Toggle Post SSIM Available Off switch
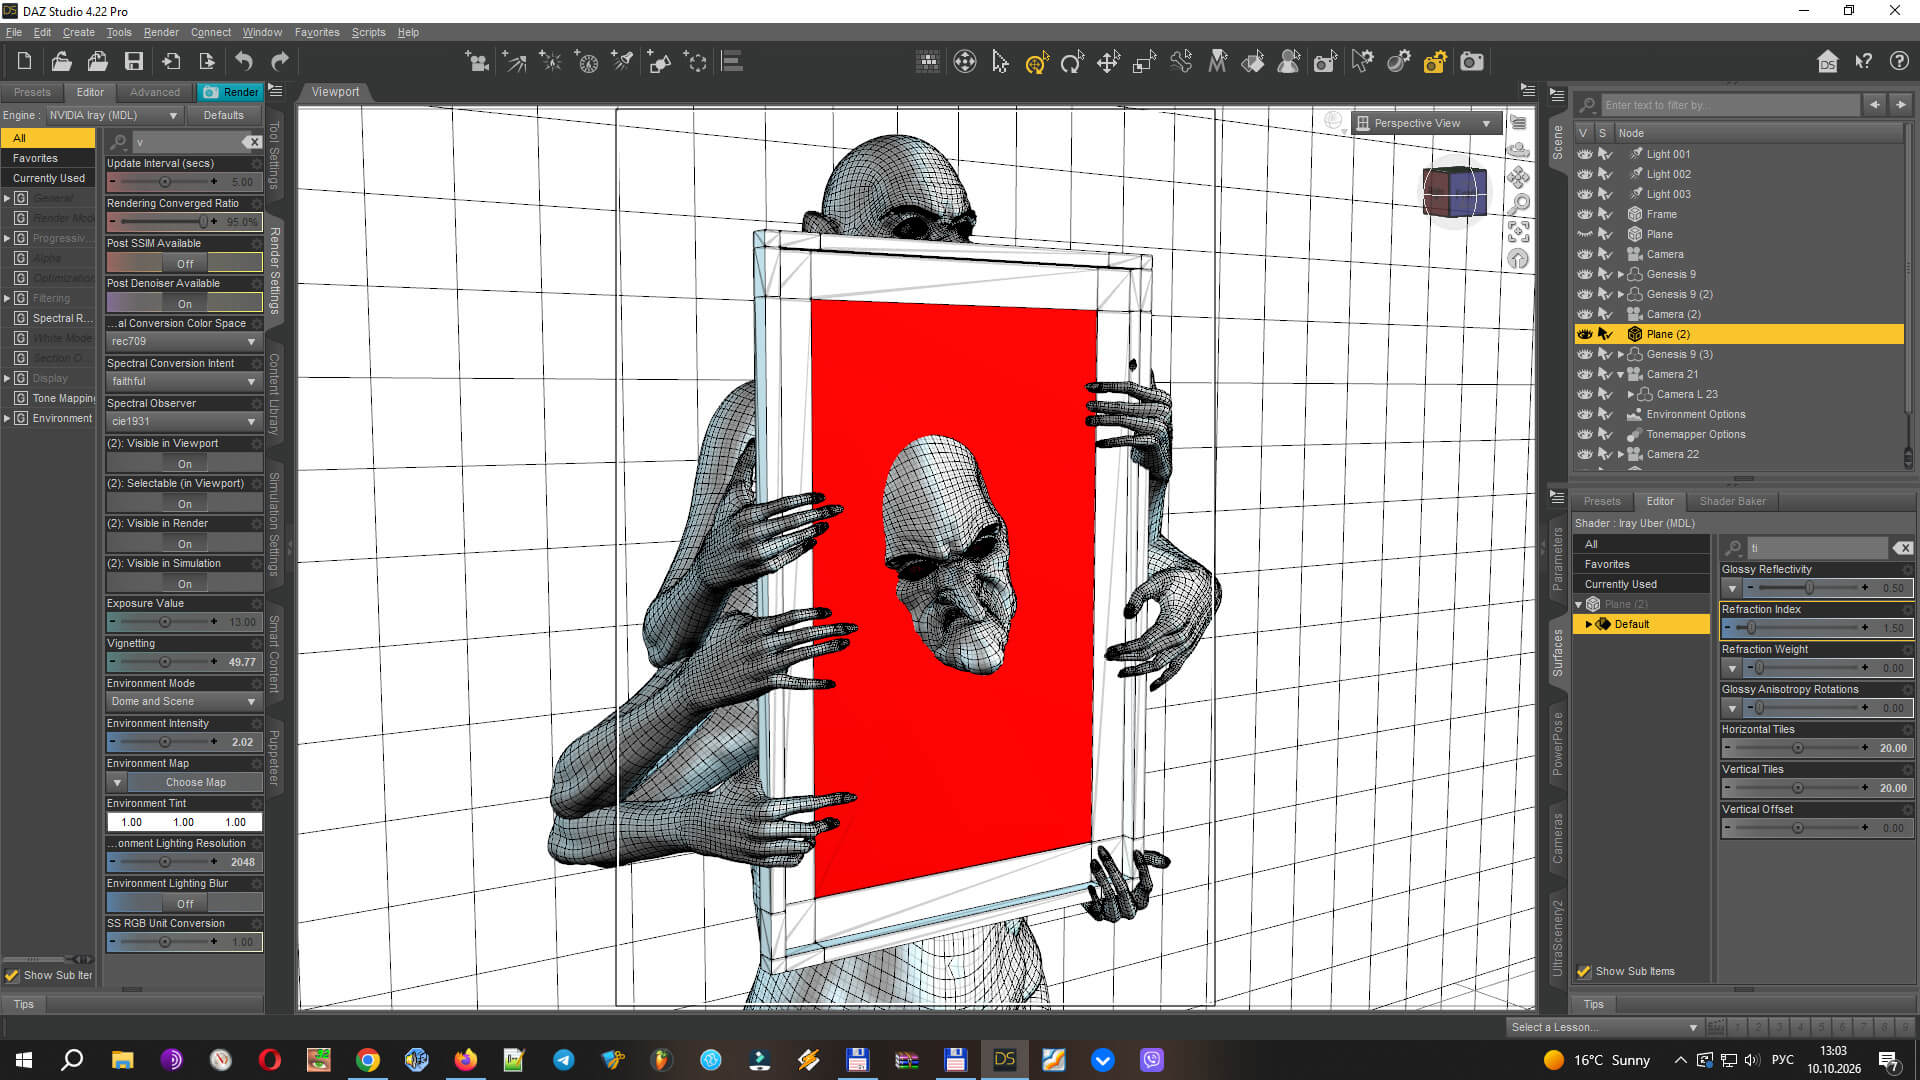This screenshot has width=1920, height=1080. click(184, 263)
